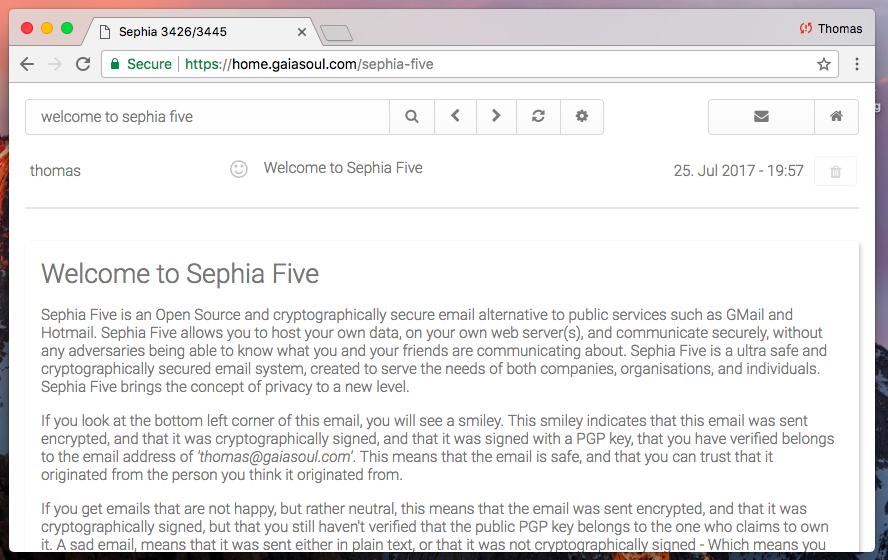Screen dimensions: 888x560
Task: Compose new email with envelope icon
Action: click(761, 117)
